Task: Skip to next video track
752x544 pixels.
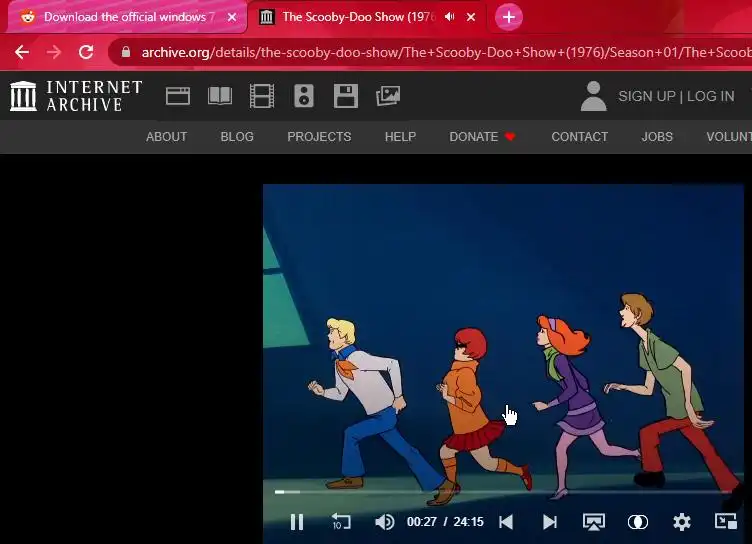Action: [550, 522]
